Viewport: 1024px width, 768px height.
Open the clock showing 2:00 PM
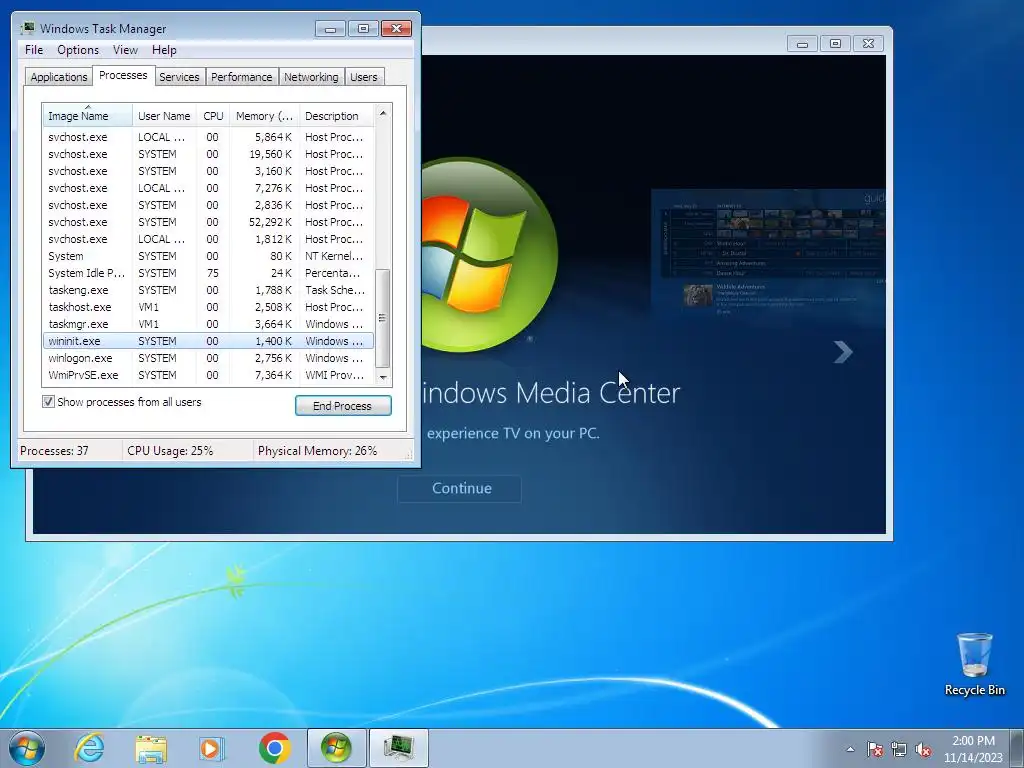(973, 749)
